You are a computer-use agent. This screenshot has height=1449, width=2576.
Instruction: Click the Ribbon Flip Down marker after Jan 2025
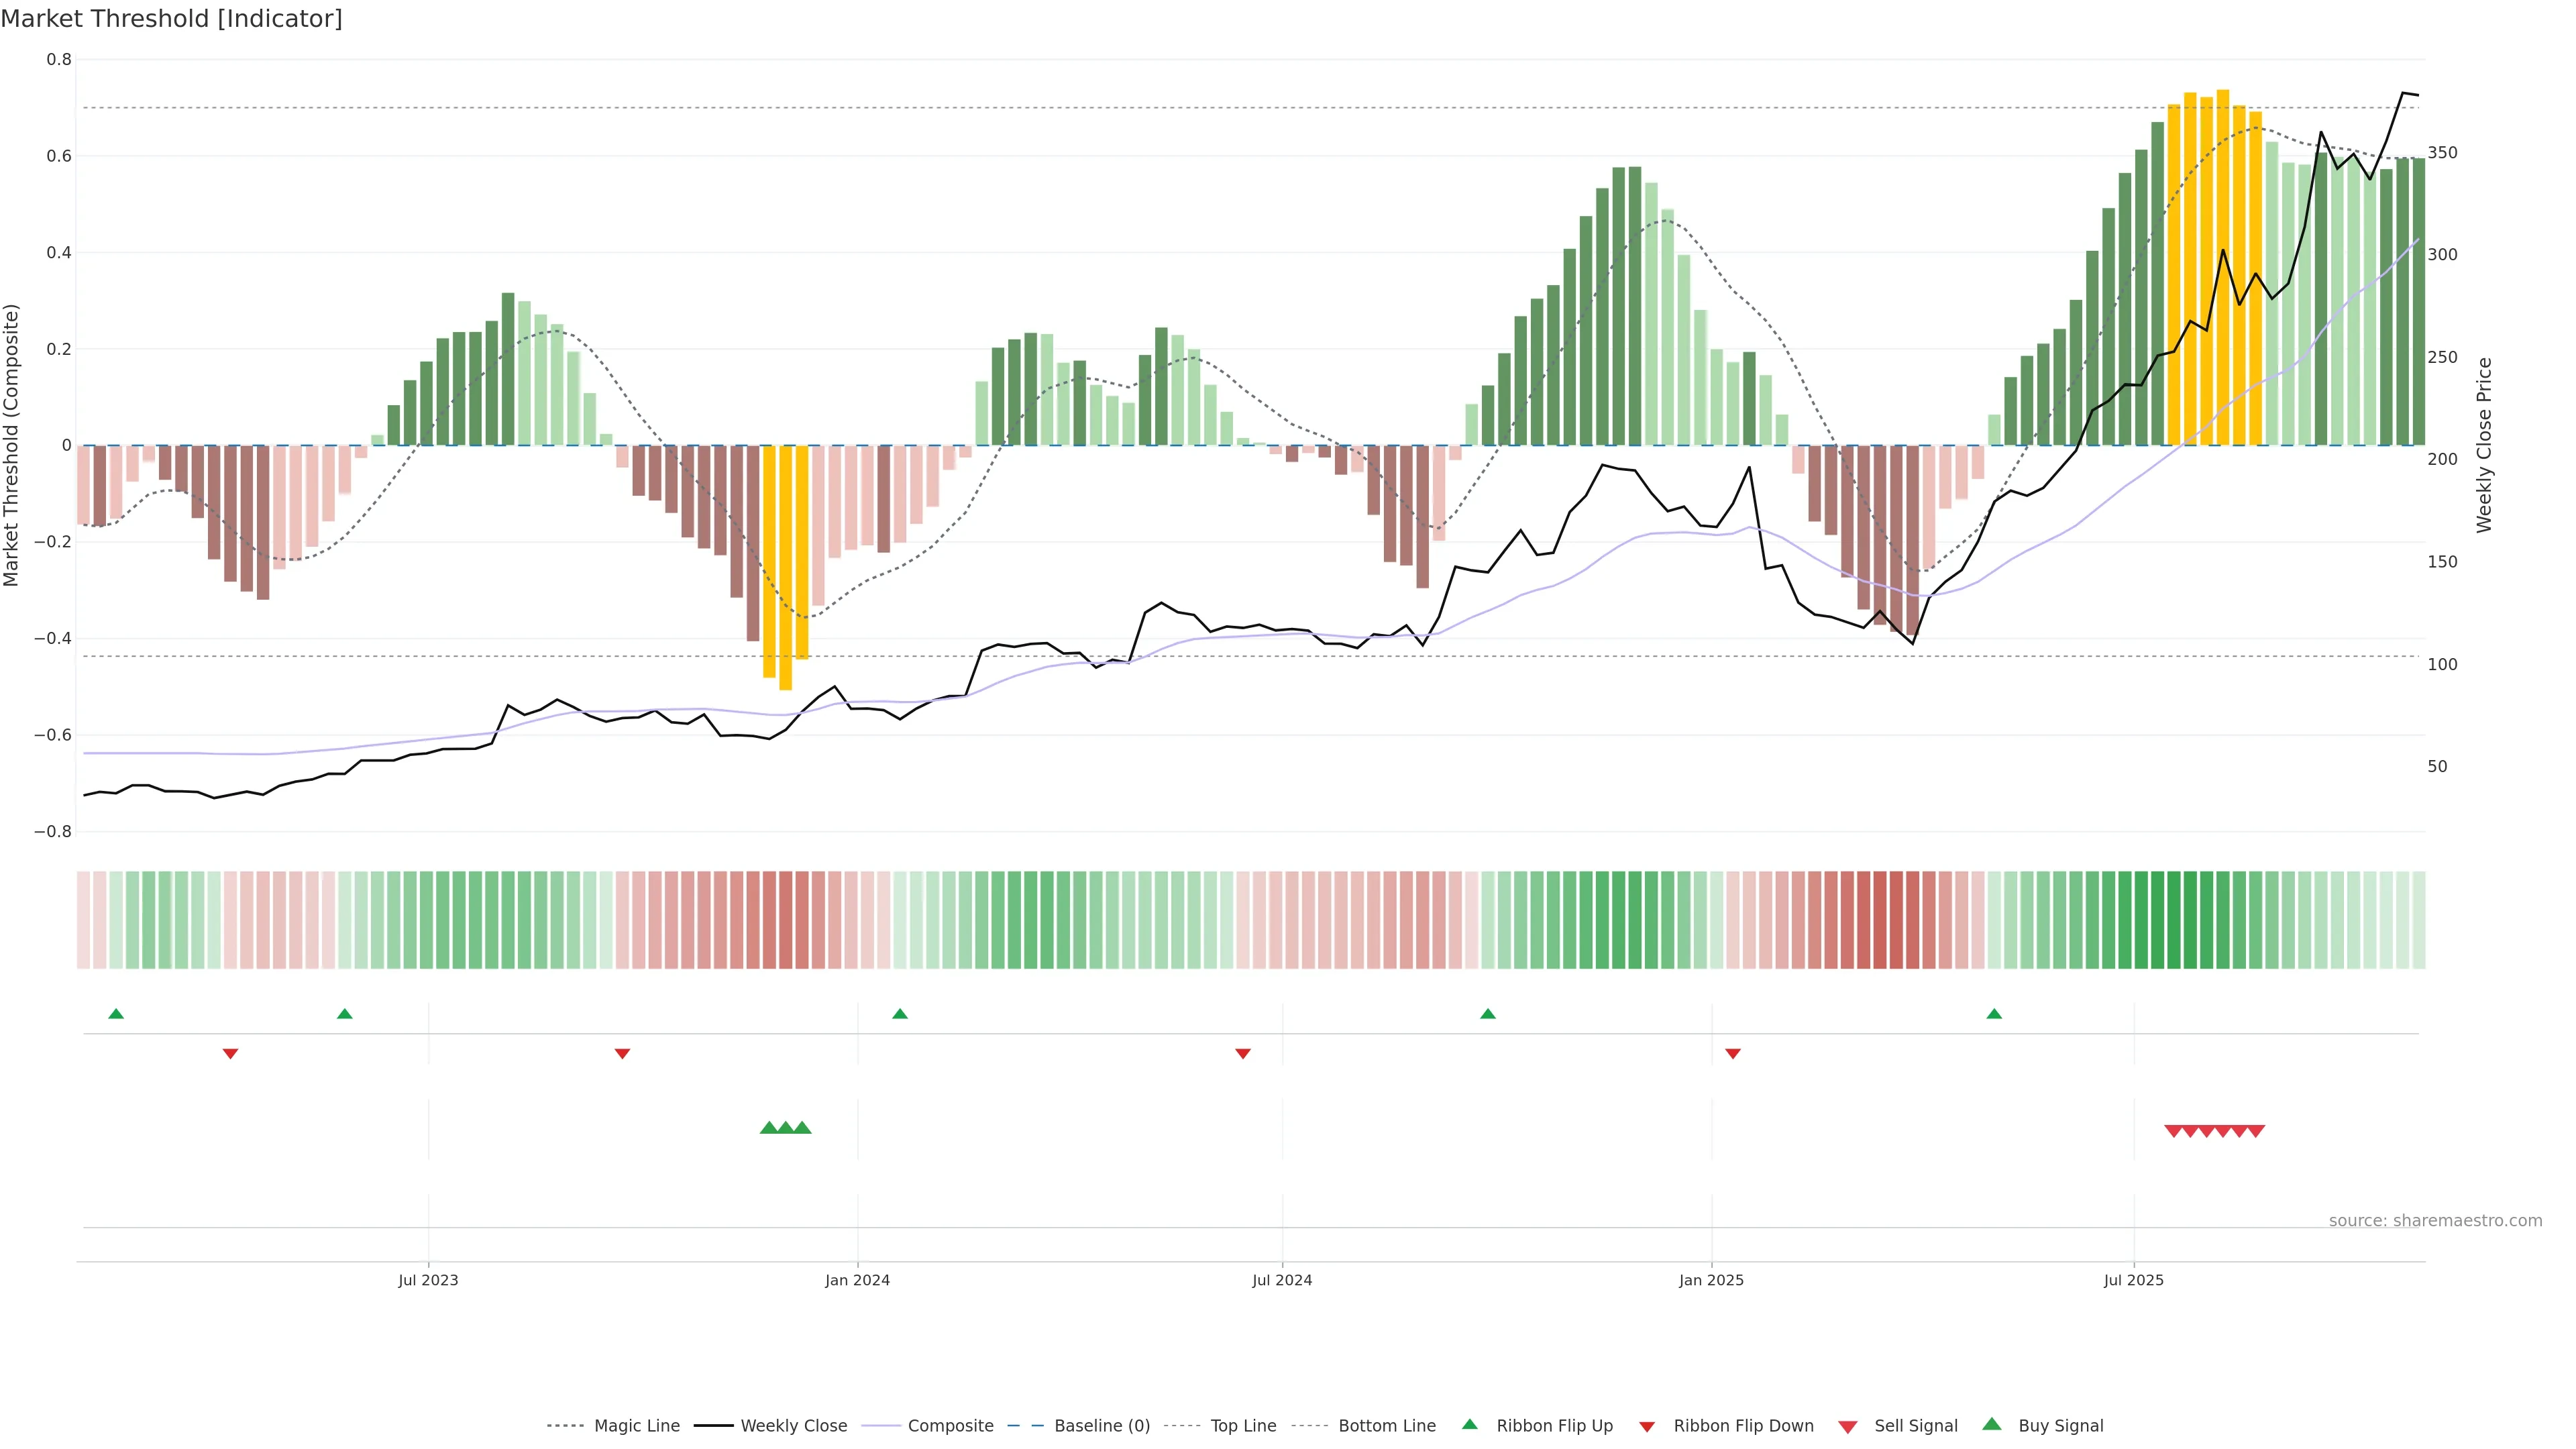pyautogui.click(x=1733, y=1054)
